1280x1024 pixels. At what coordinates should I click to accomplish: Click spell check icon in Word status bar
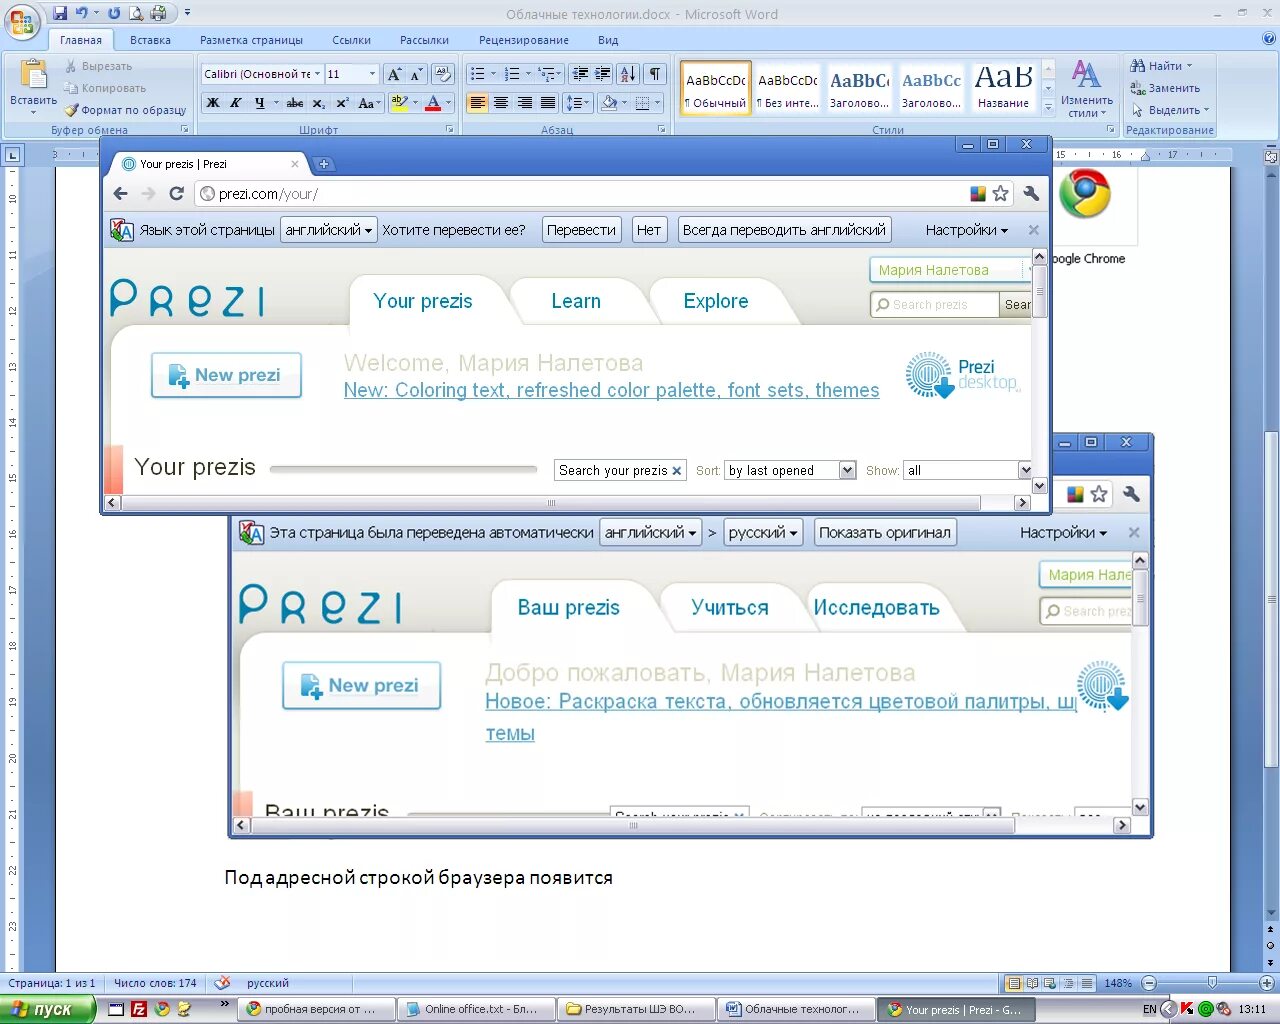click(222, 983)
